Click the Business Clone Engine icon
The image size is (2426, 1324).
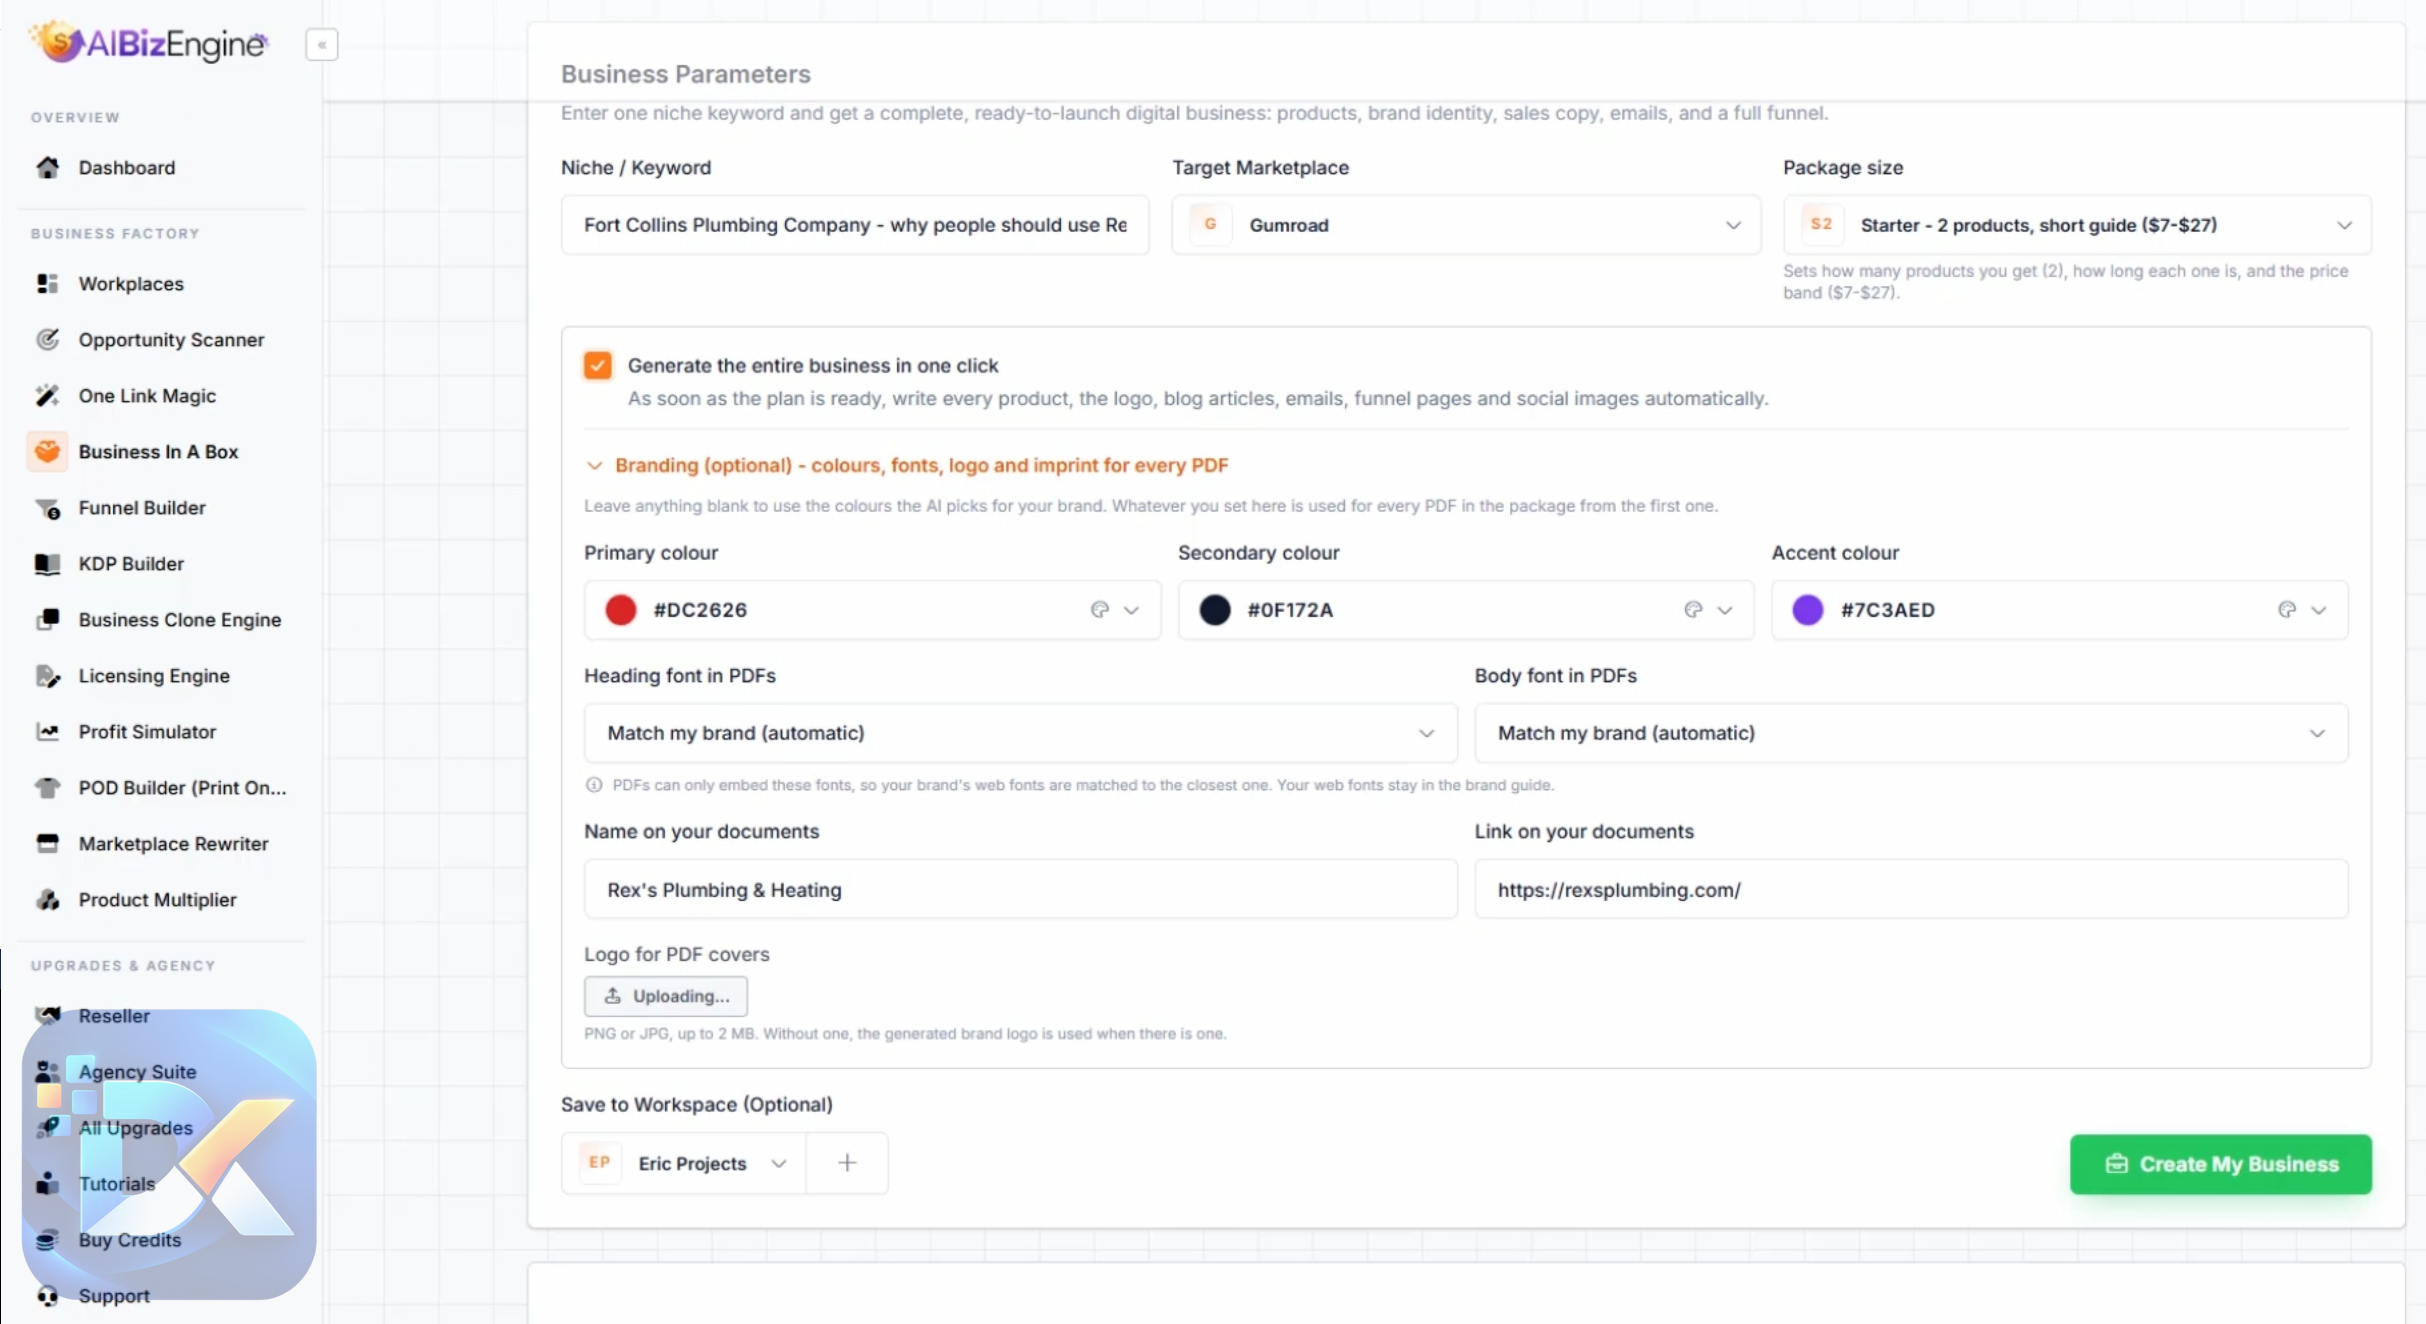(48, 620)
